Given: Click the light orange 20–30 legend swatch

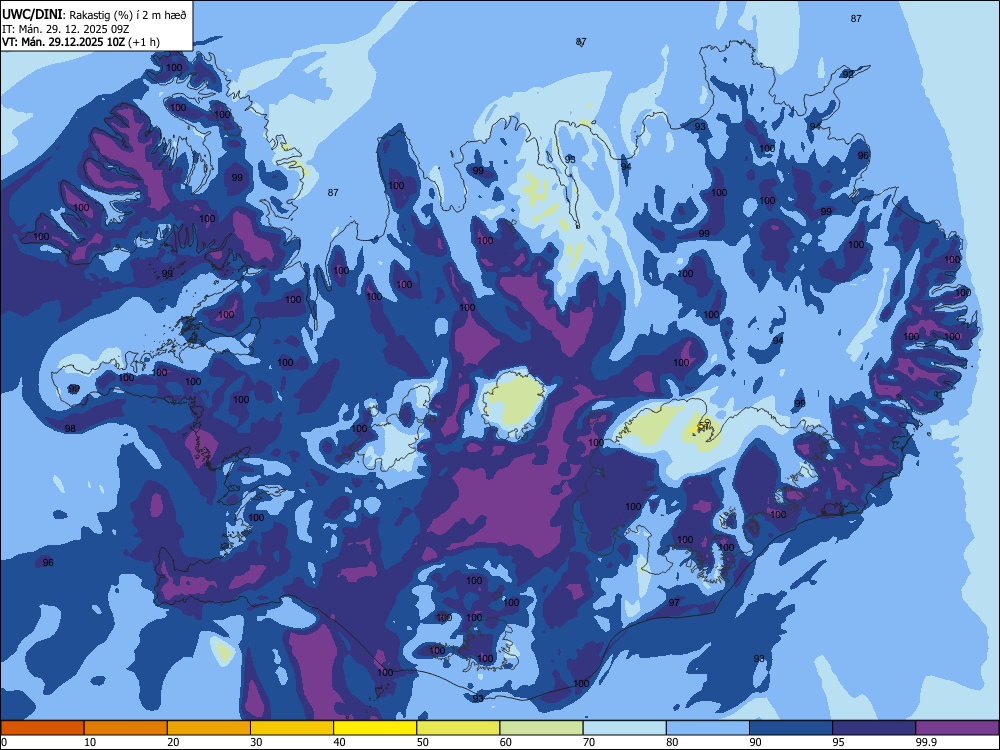Looking at the screenshot, I should [209, 728].
